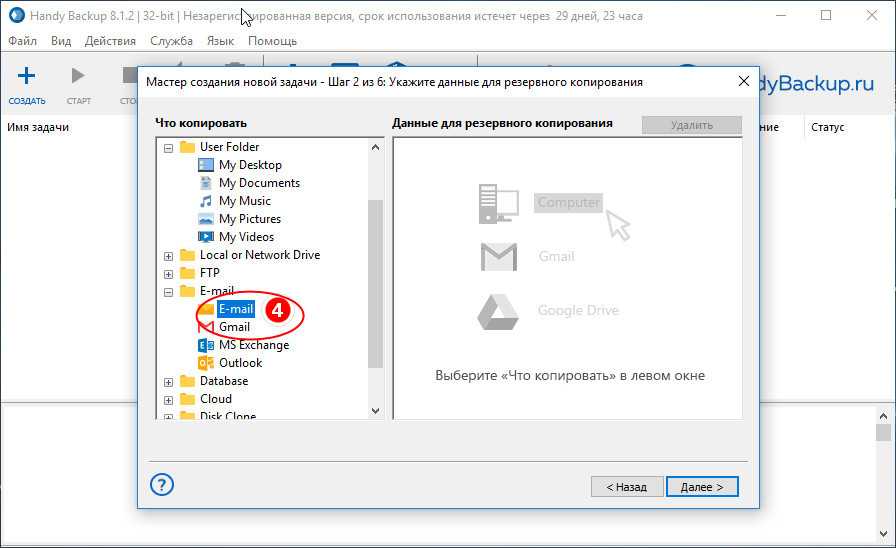Expand the FTP tree node
The image size is (896, 548).
[x=169, y=273]
